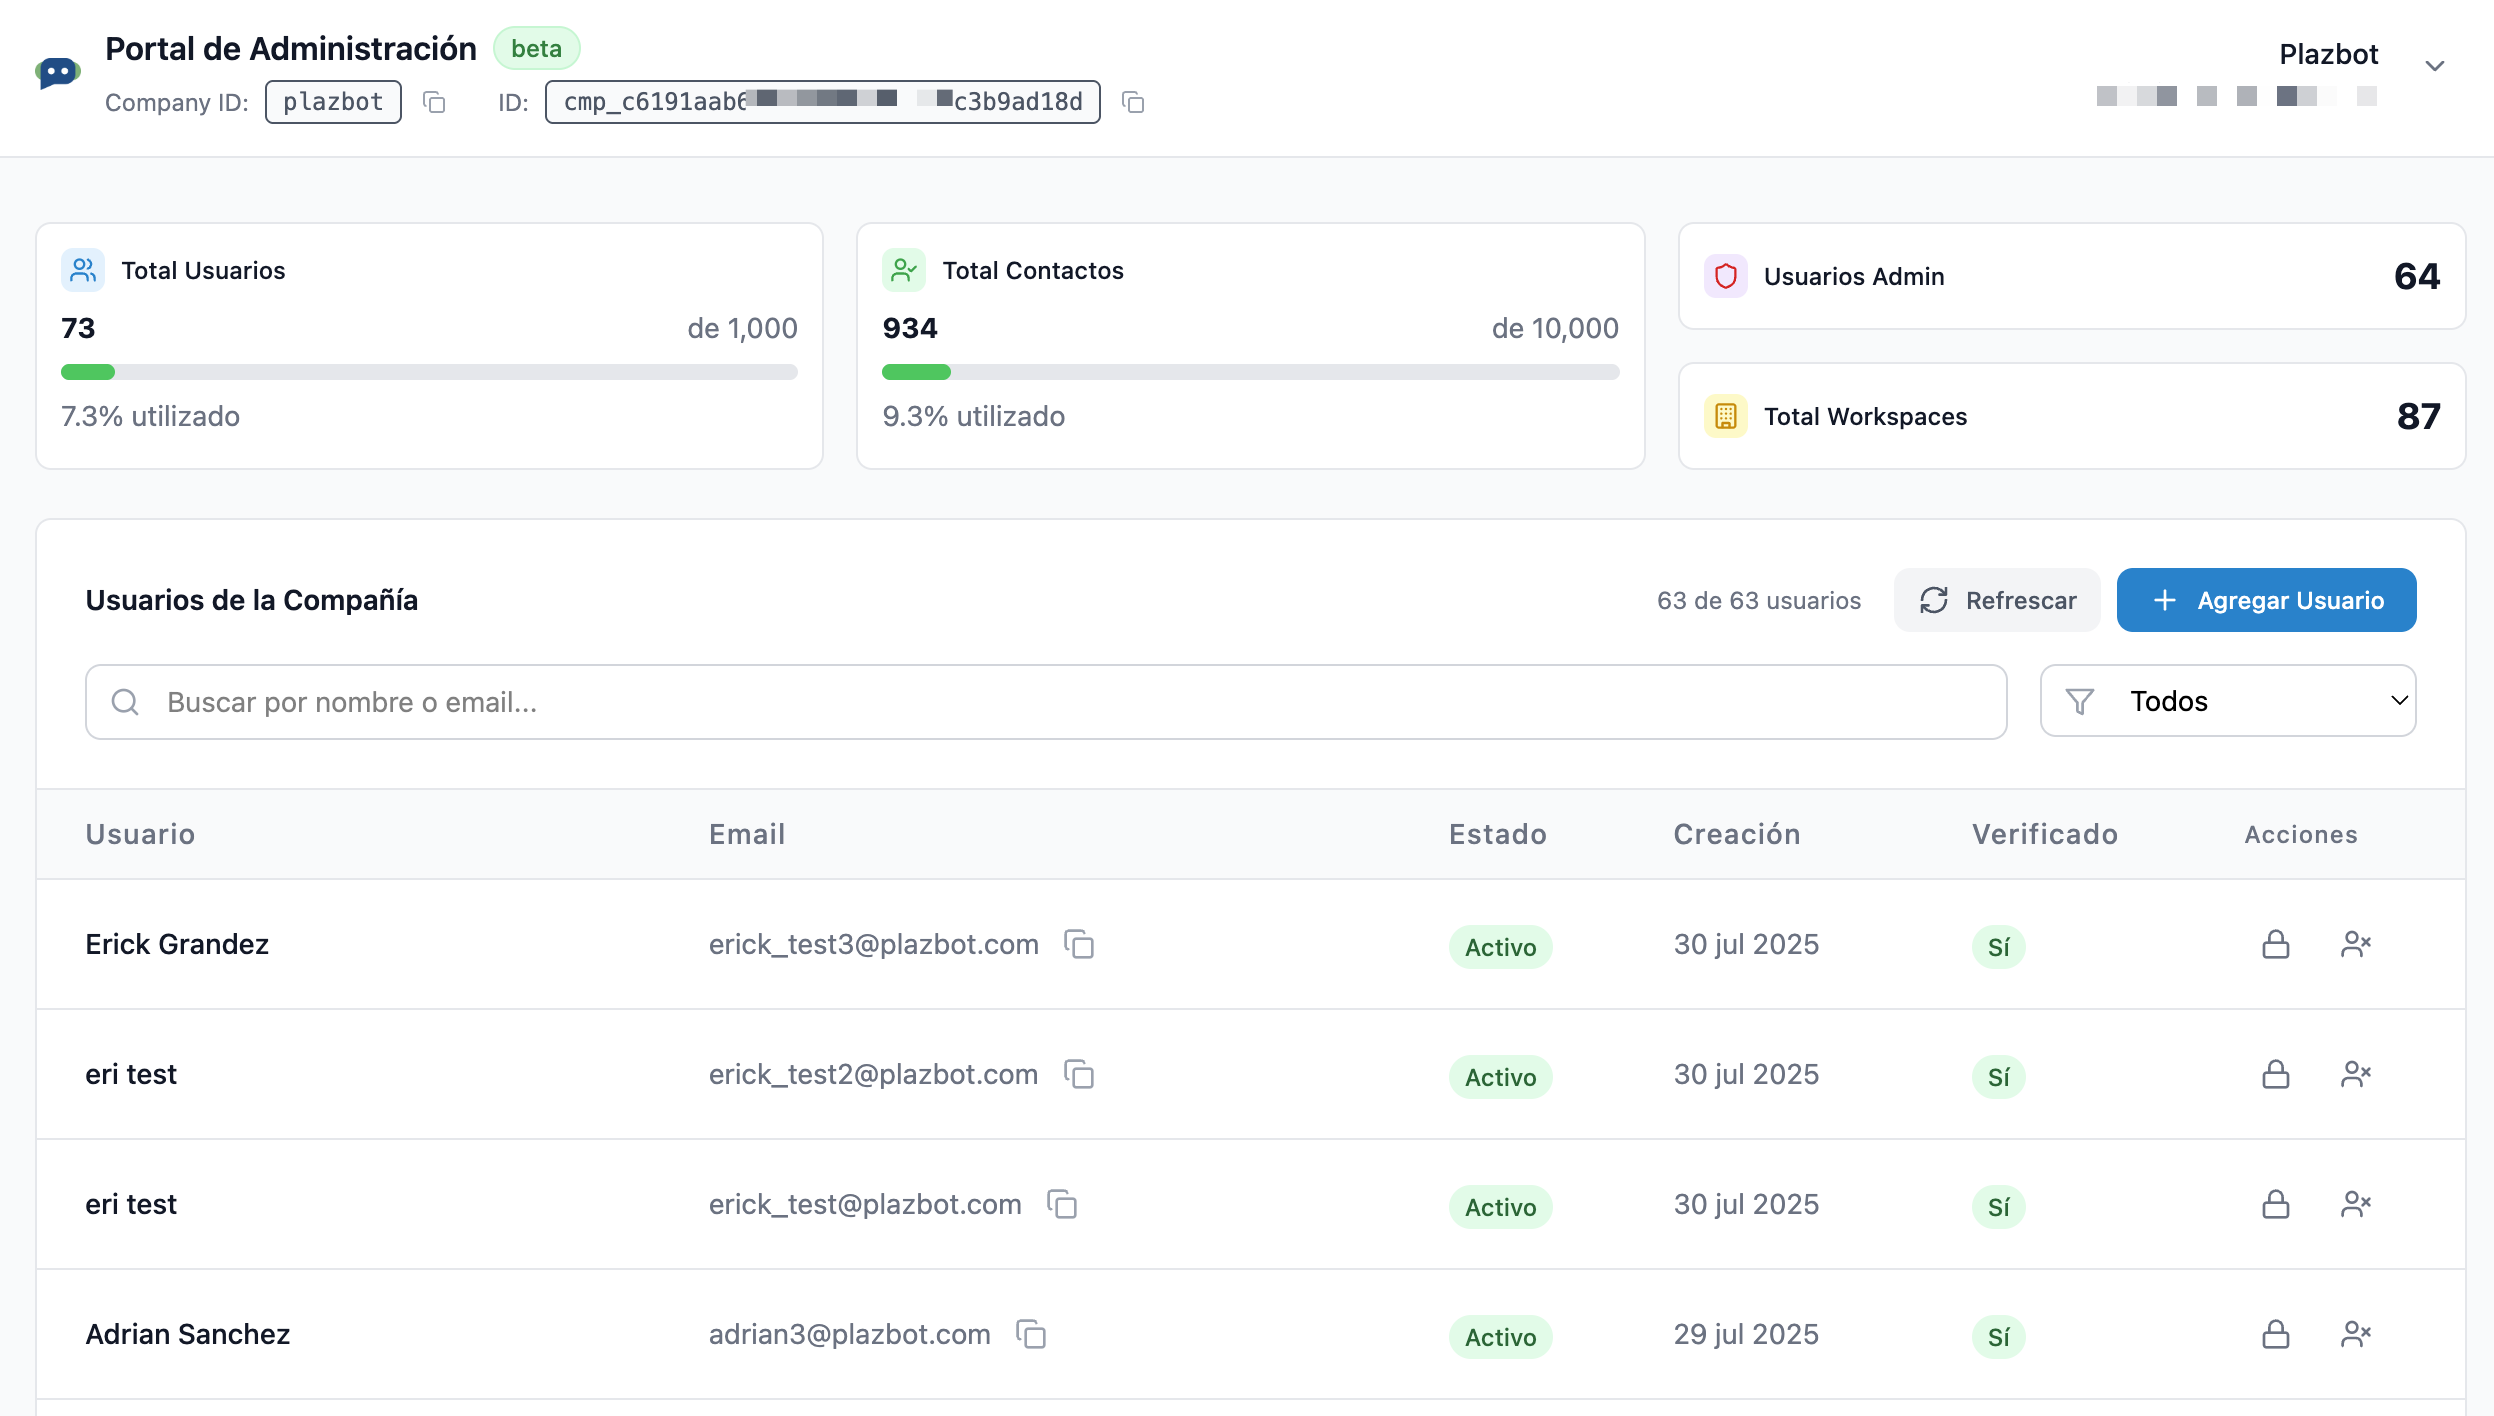Copy the plazbot Company ID
The width and height of the screenshot is (2494, 1416).
(x=434, y=102)
